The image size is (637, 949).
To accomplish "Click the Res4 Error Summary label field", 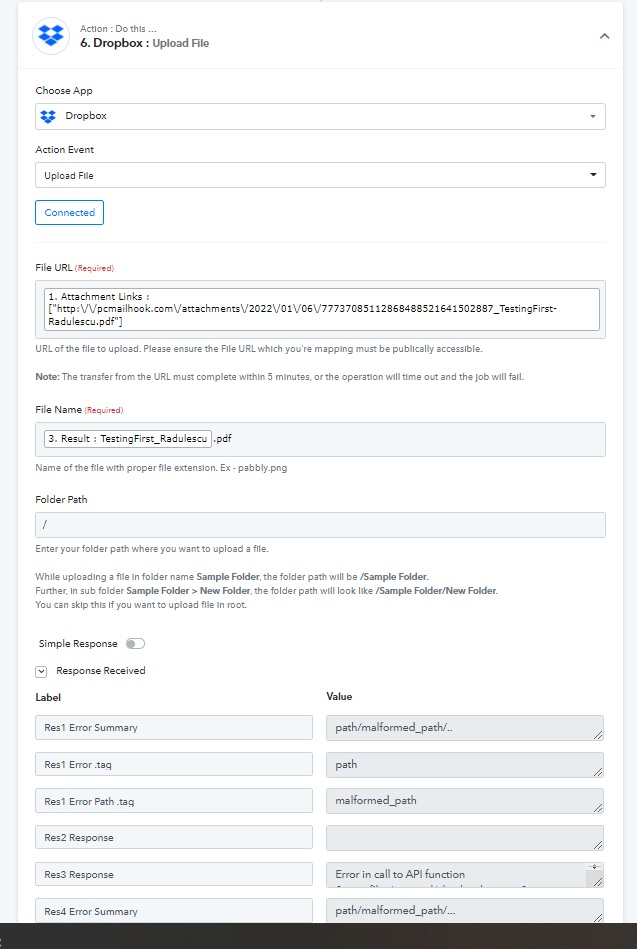I will pos(174,911).
